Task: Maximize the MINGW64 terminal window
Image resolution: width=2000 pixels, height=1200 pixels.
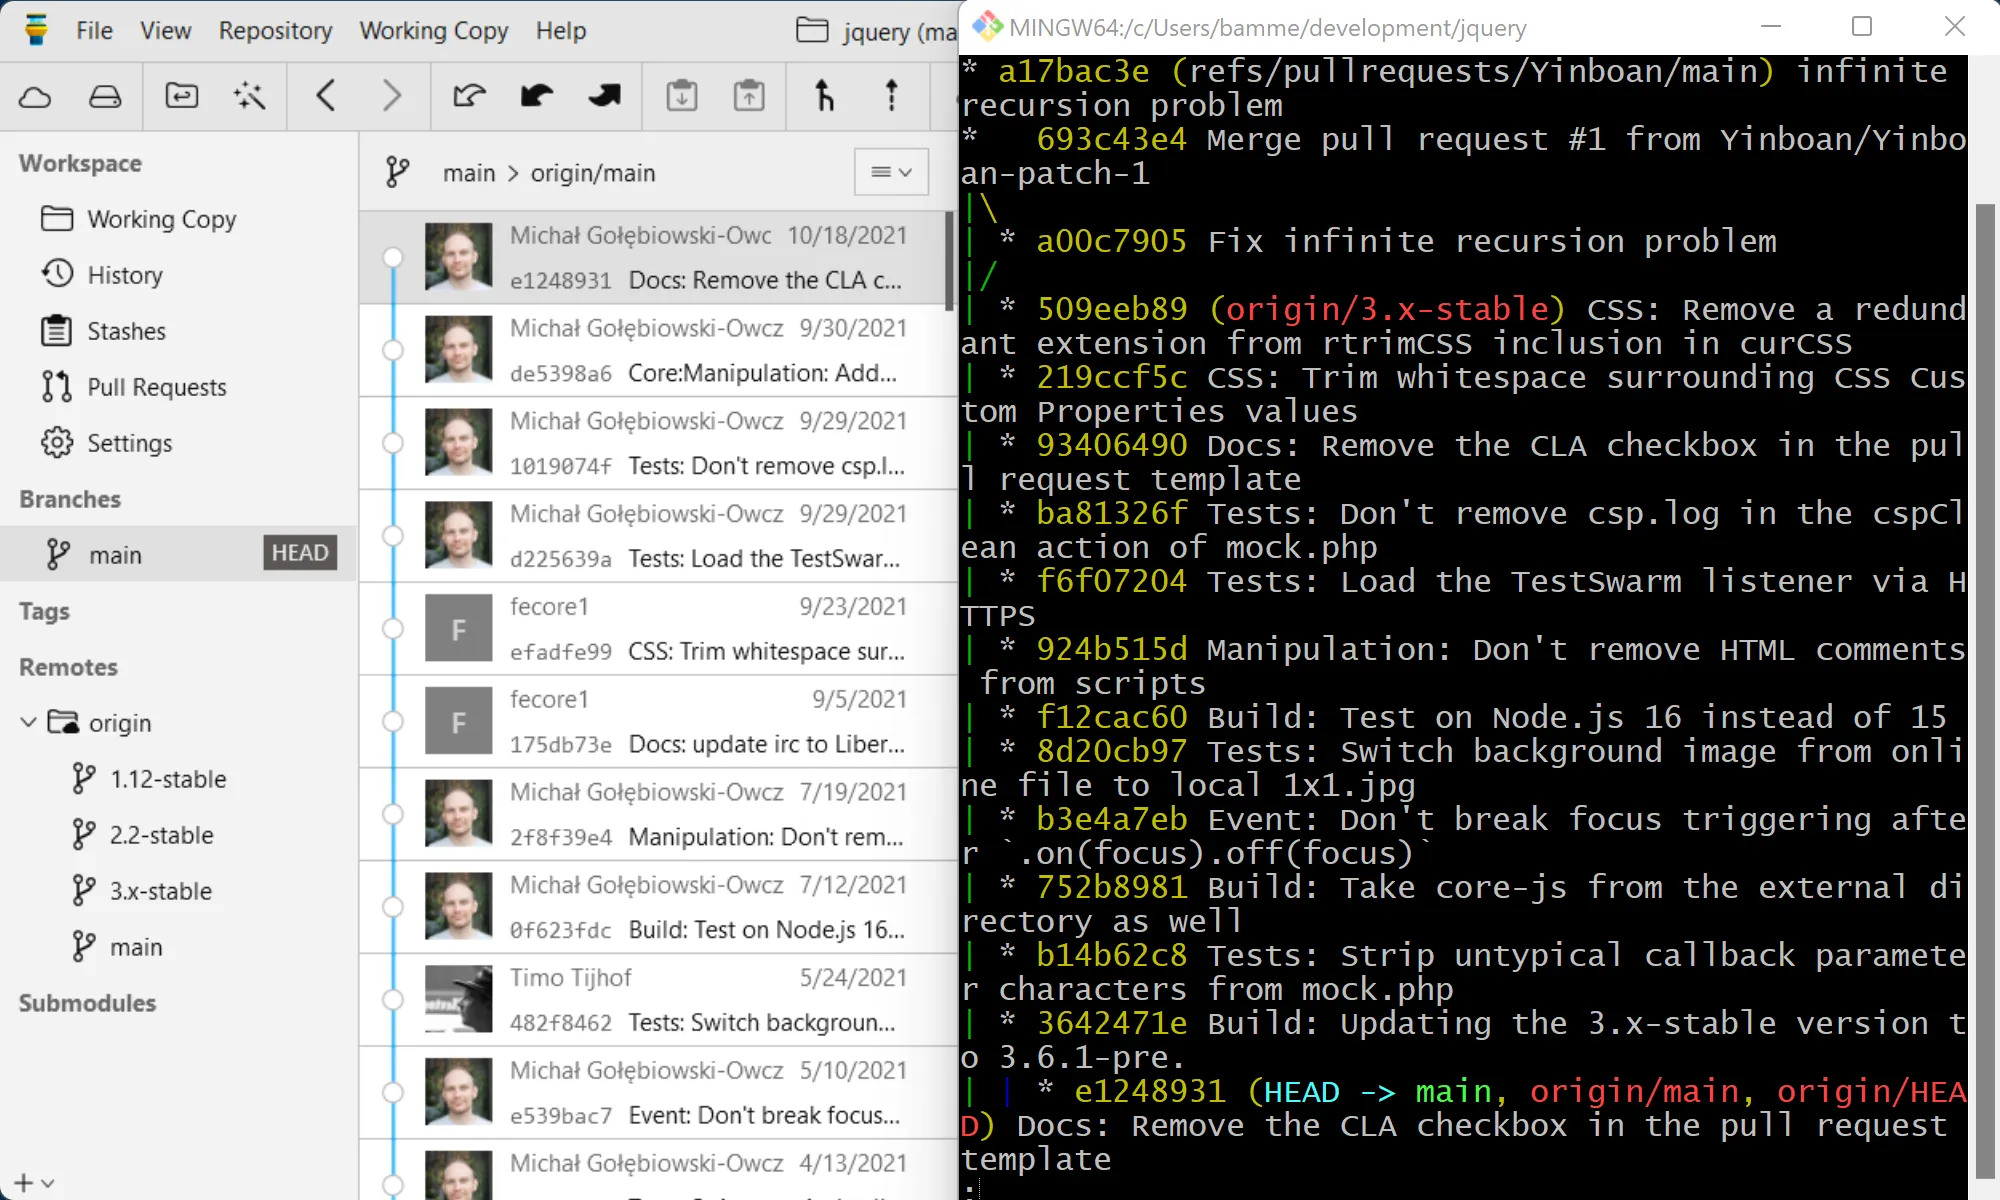Action: (x=1862, y=27)
